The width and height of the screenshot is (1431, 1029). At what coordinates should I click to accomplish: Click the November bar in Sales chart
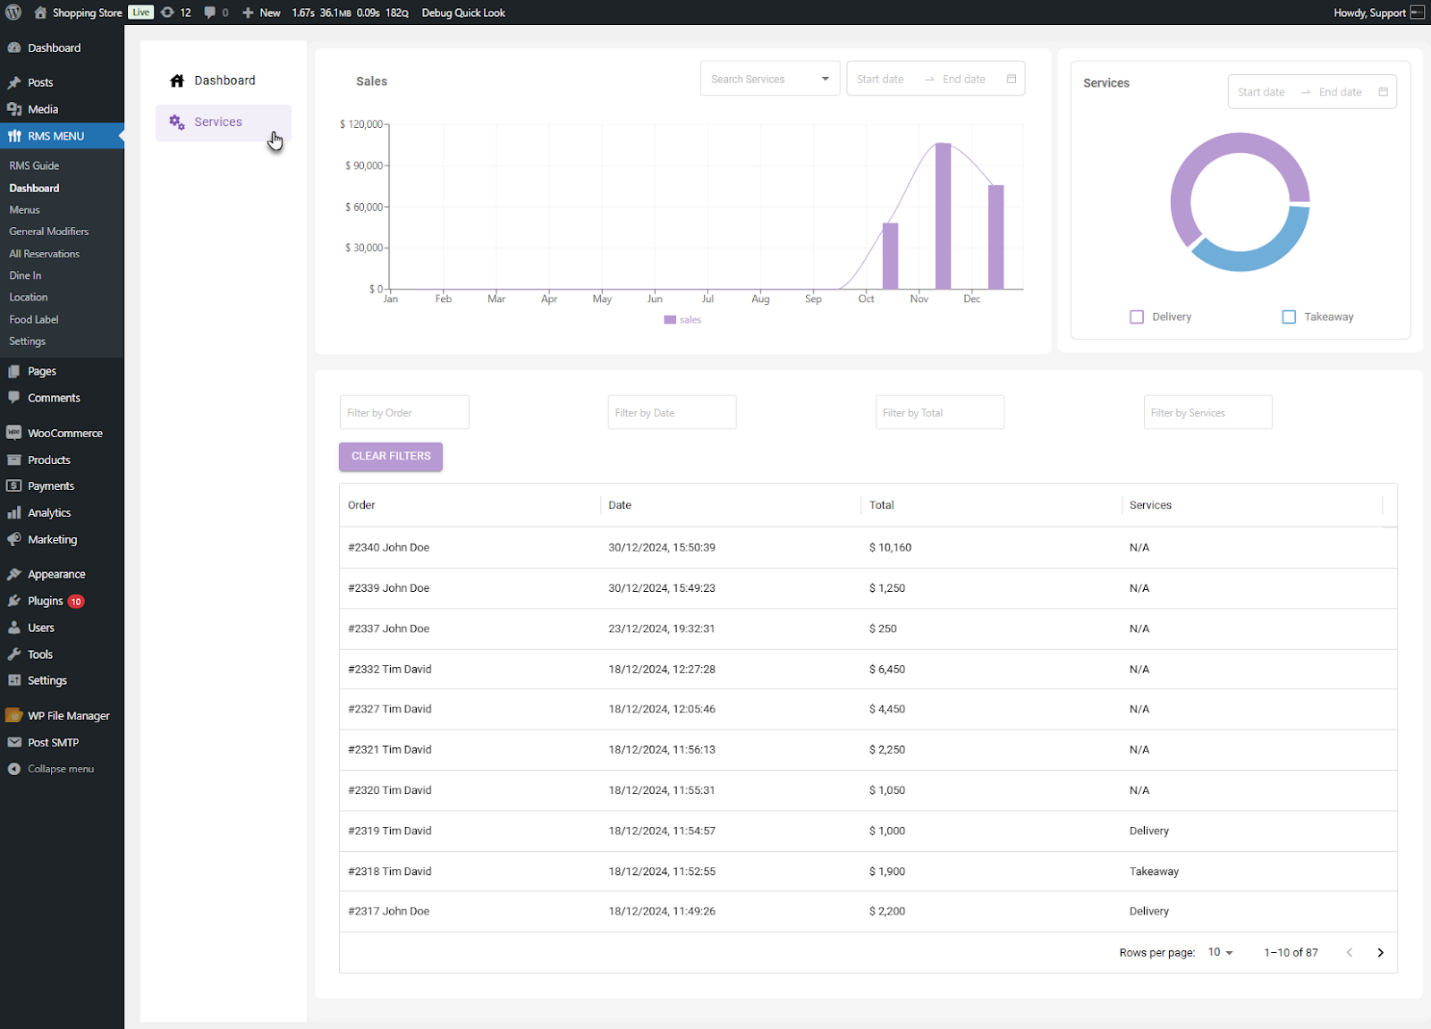click(x=943, y=216)
